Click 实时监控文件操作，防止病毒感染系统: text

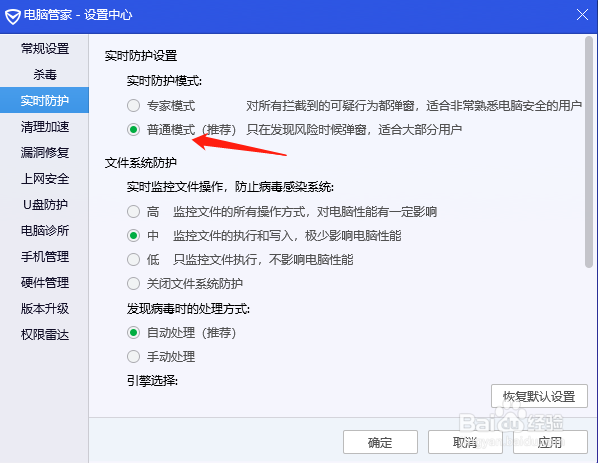tap(230, 187)
